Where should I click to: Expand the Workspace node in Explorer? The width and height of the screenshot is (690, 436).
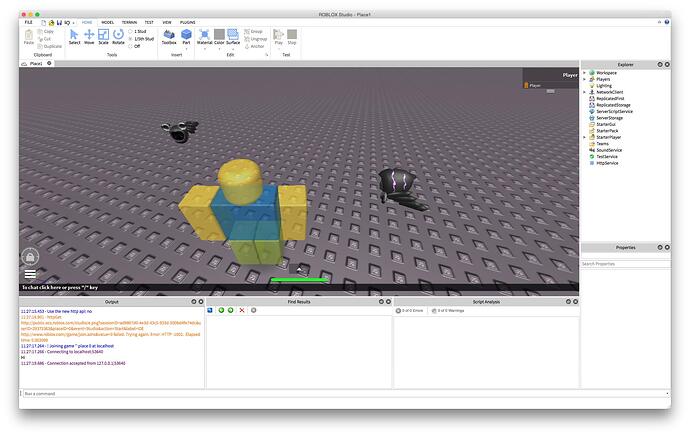click(x=586, y=73)
